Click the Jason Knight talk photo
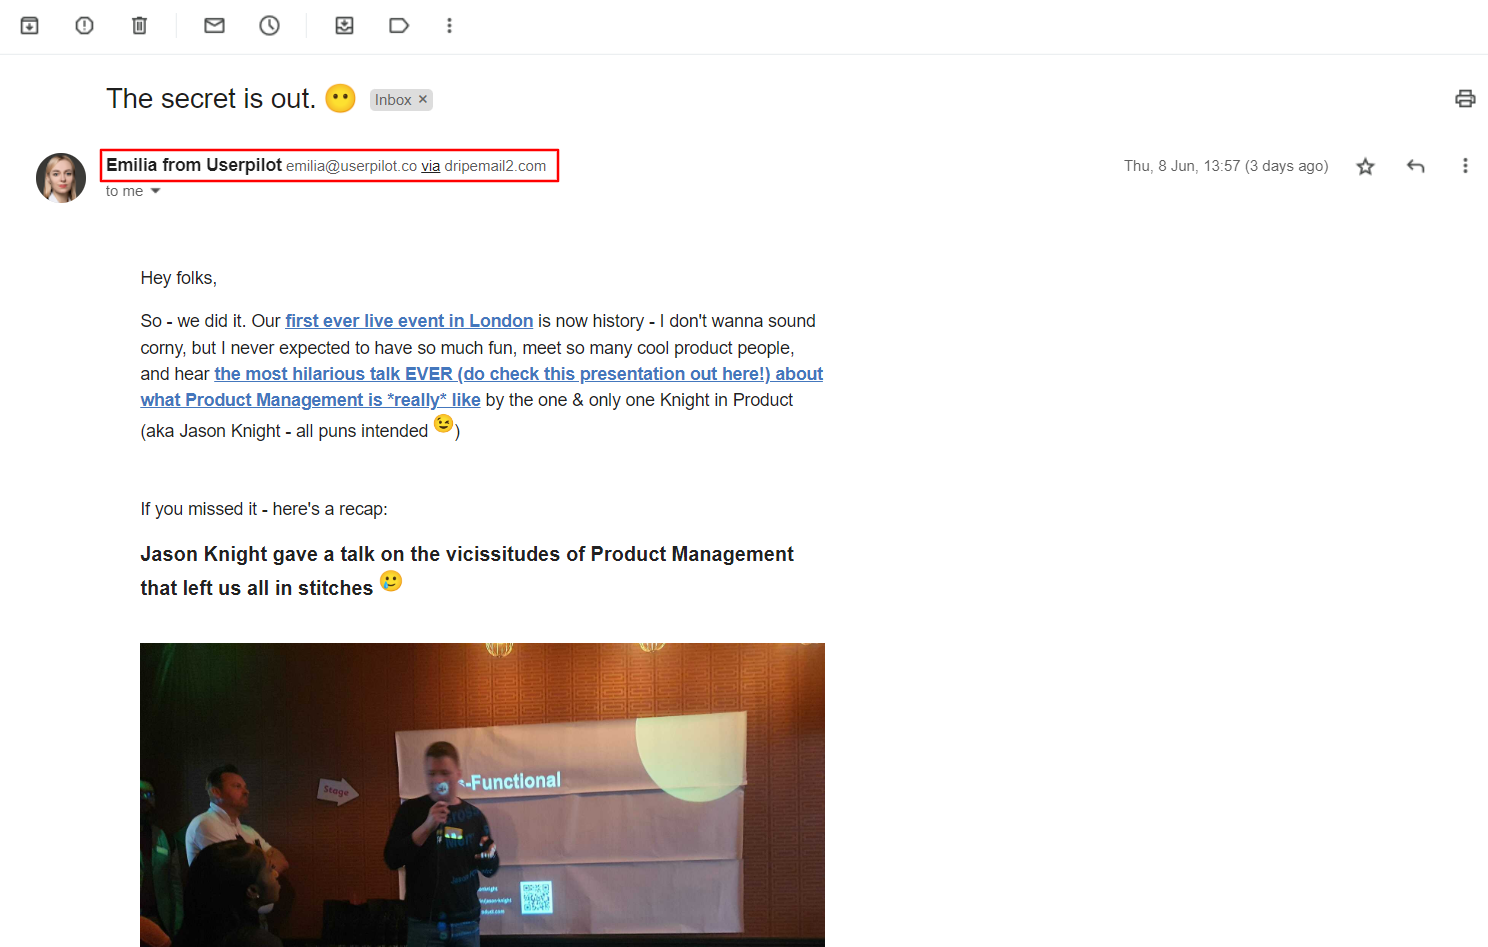 pyautogui.click(x=482, y=795)
